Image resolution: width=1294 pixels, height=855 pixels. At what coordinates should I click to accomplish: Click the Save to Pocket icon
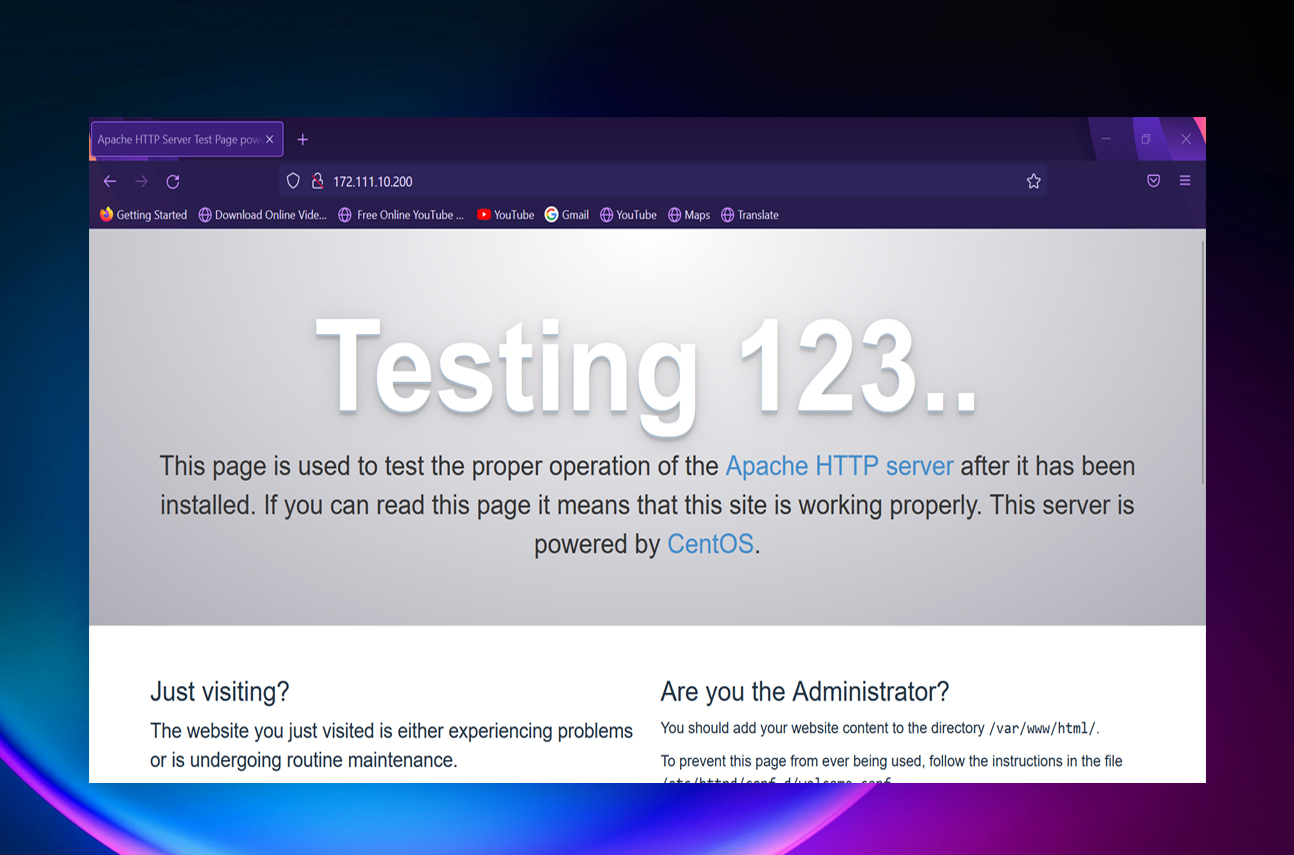click(x=1153, y=181)
